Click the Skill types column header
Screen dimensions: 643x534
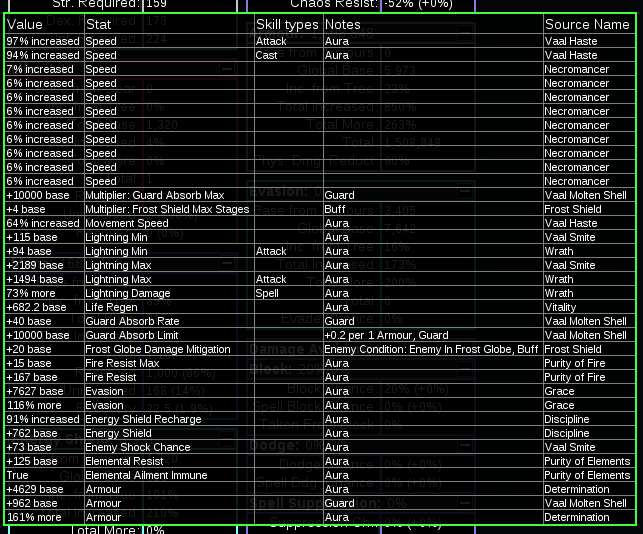point(287,25)
